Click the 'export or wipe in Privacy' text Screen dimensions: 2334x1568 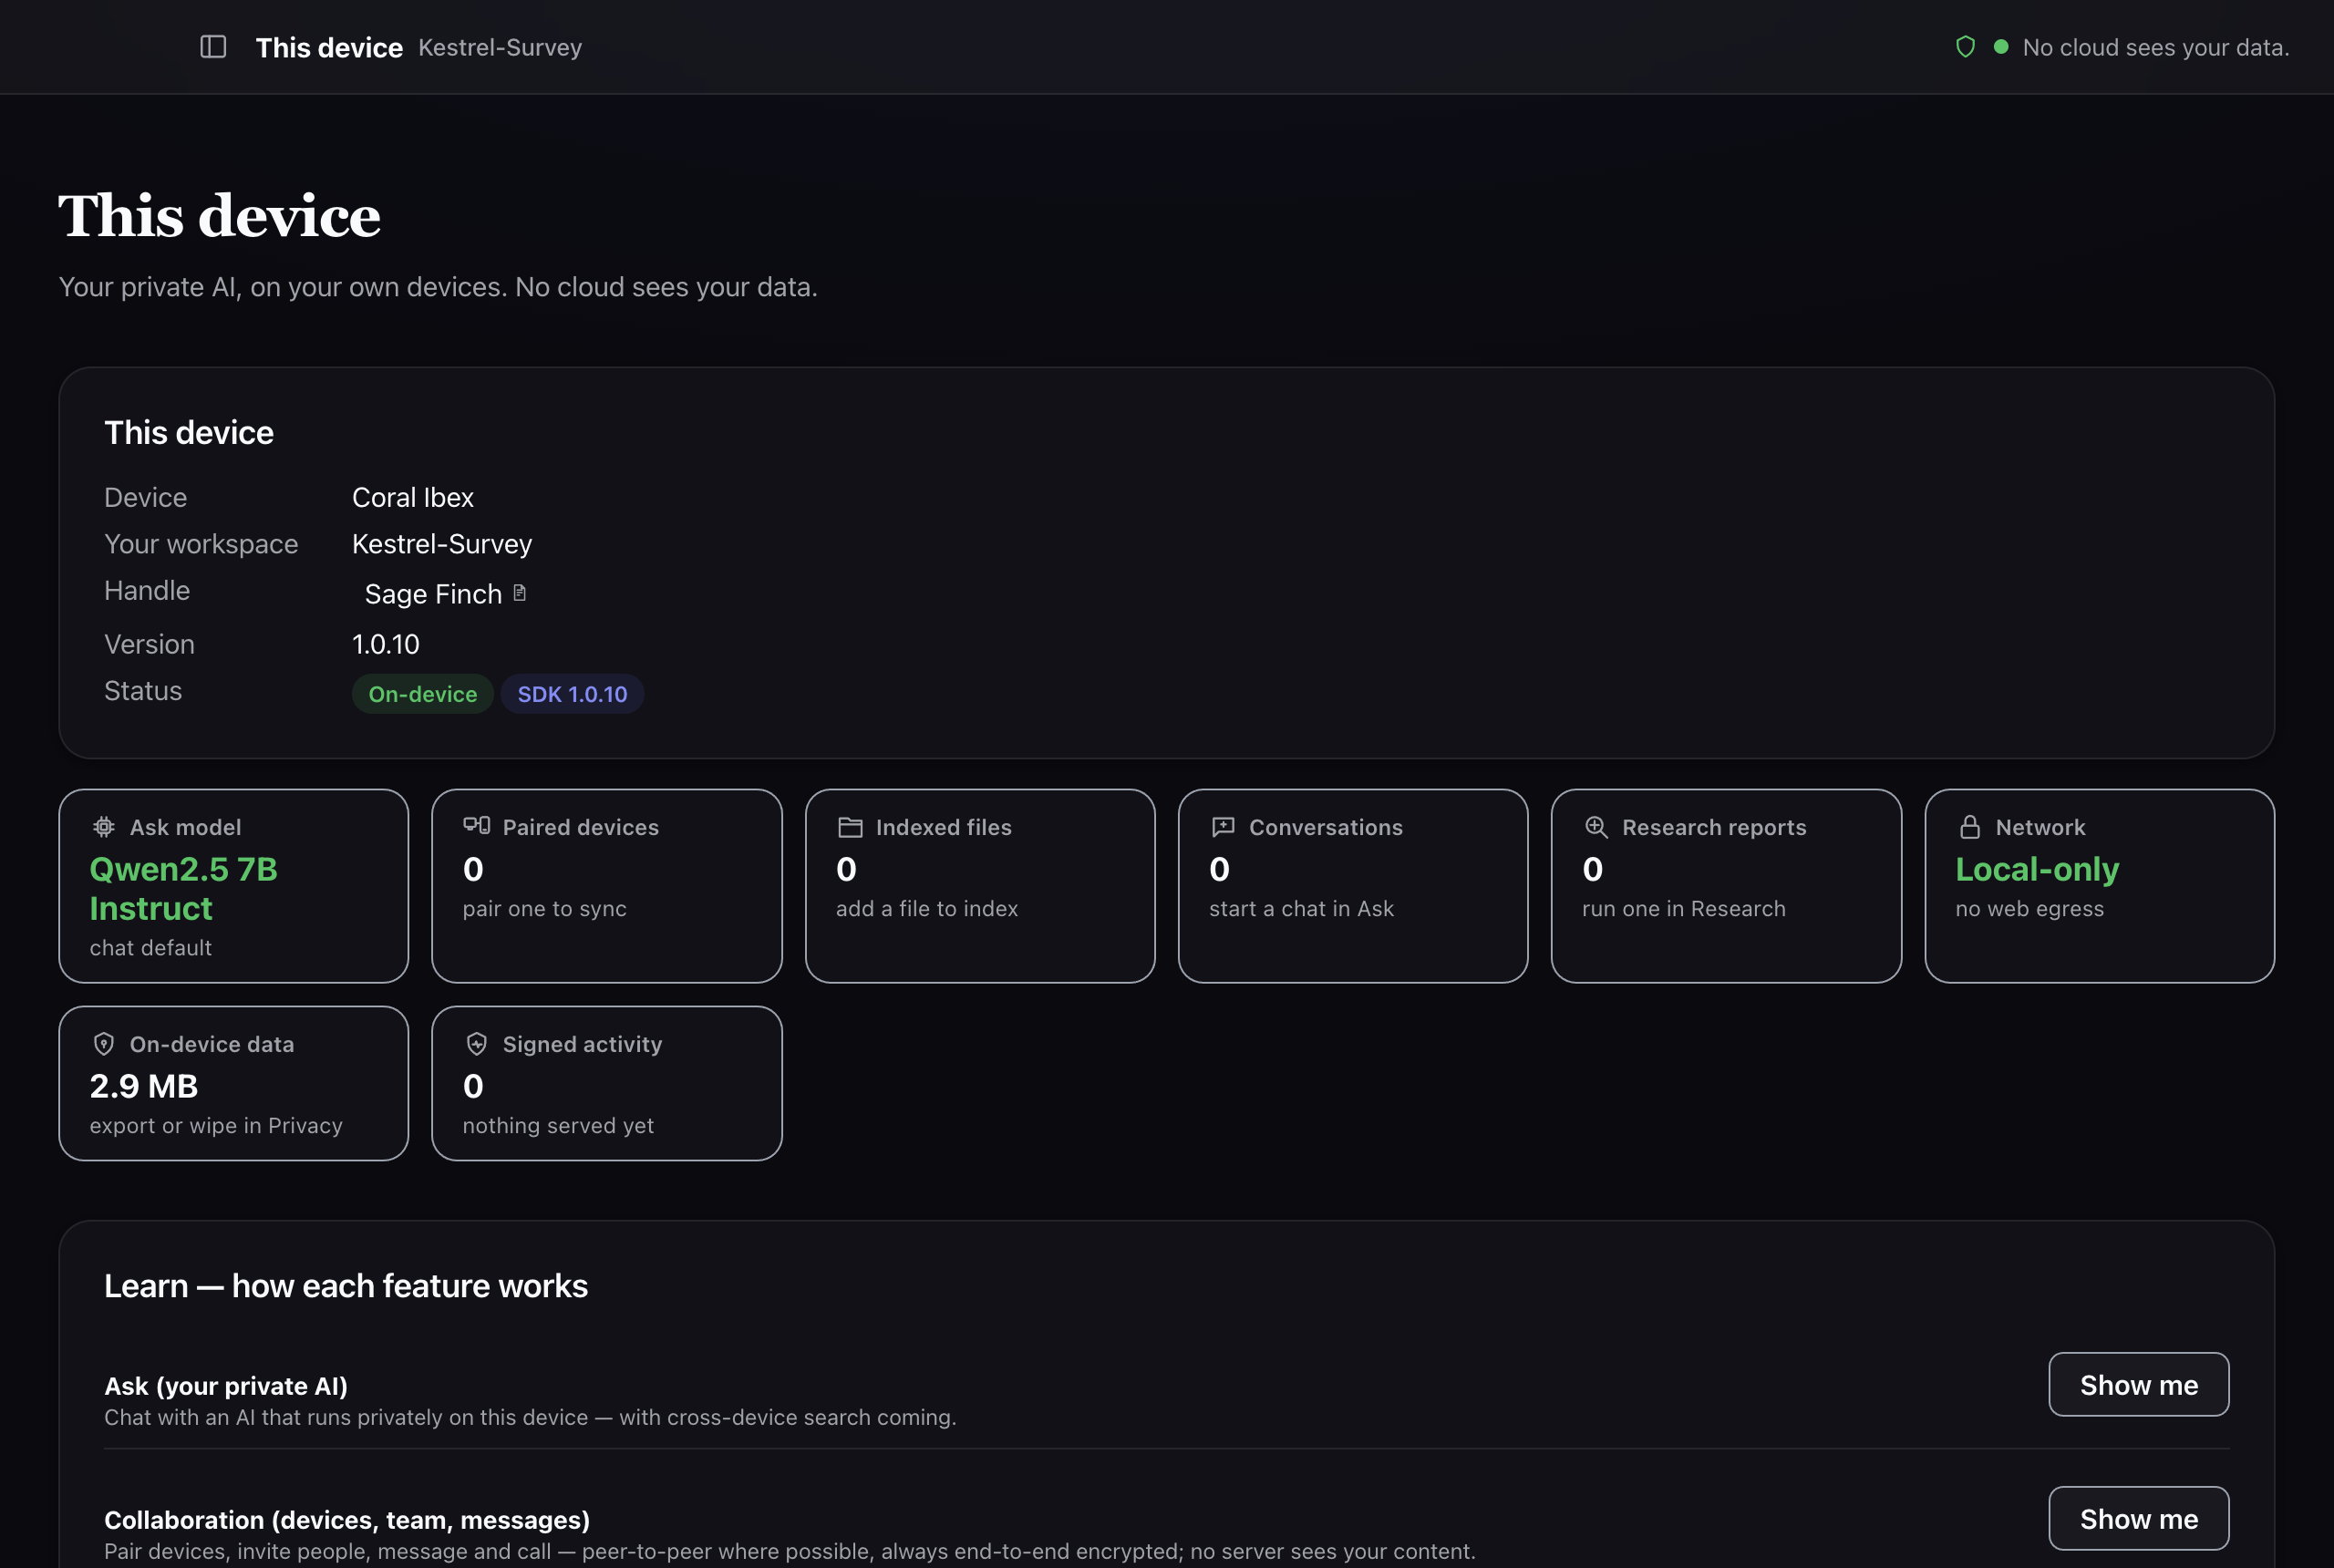coord(216,1126)
